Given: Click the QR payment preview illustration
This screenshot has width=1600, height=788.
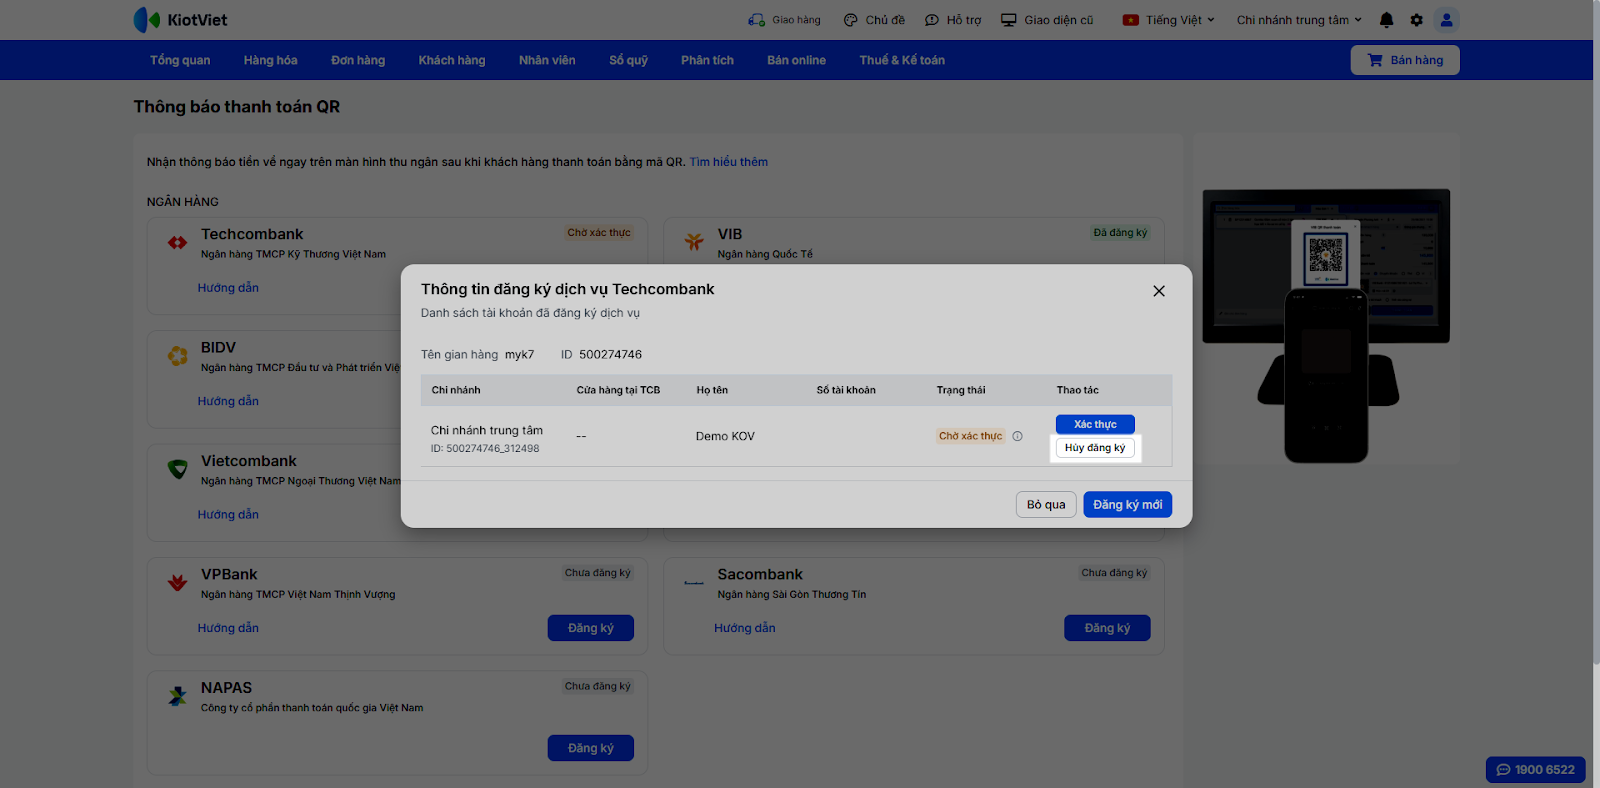Looking at the screenshot, I should 1326,325.
